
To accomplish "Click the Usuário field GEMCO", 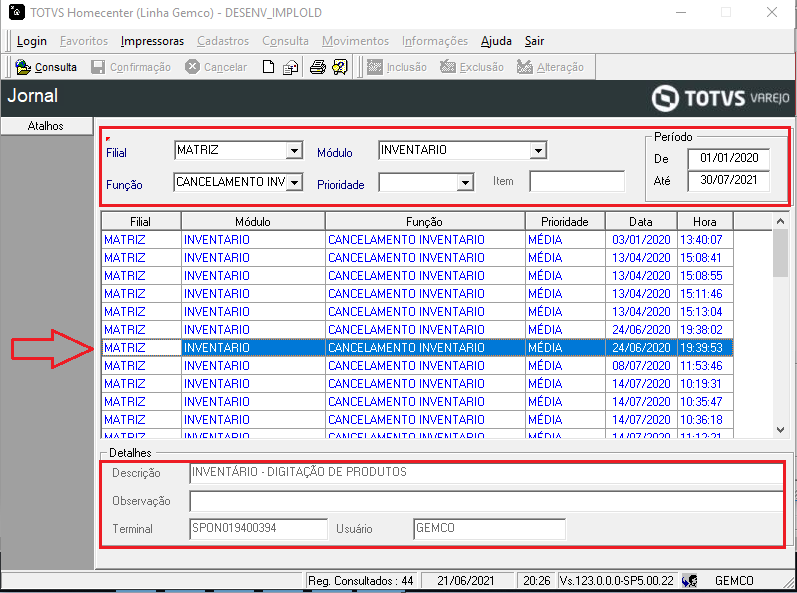I will tap(489, 528).
